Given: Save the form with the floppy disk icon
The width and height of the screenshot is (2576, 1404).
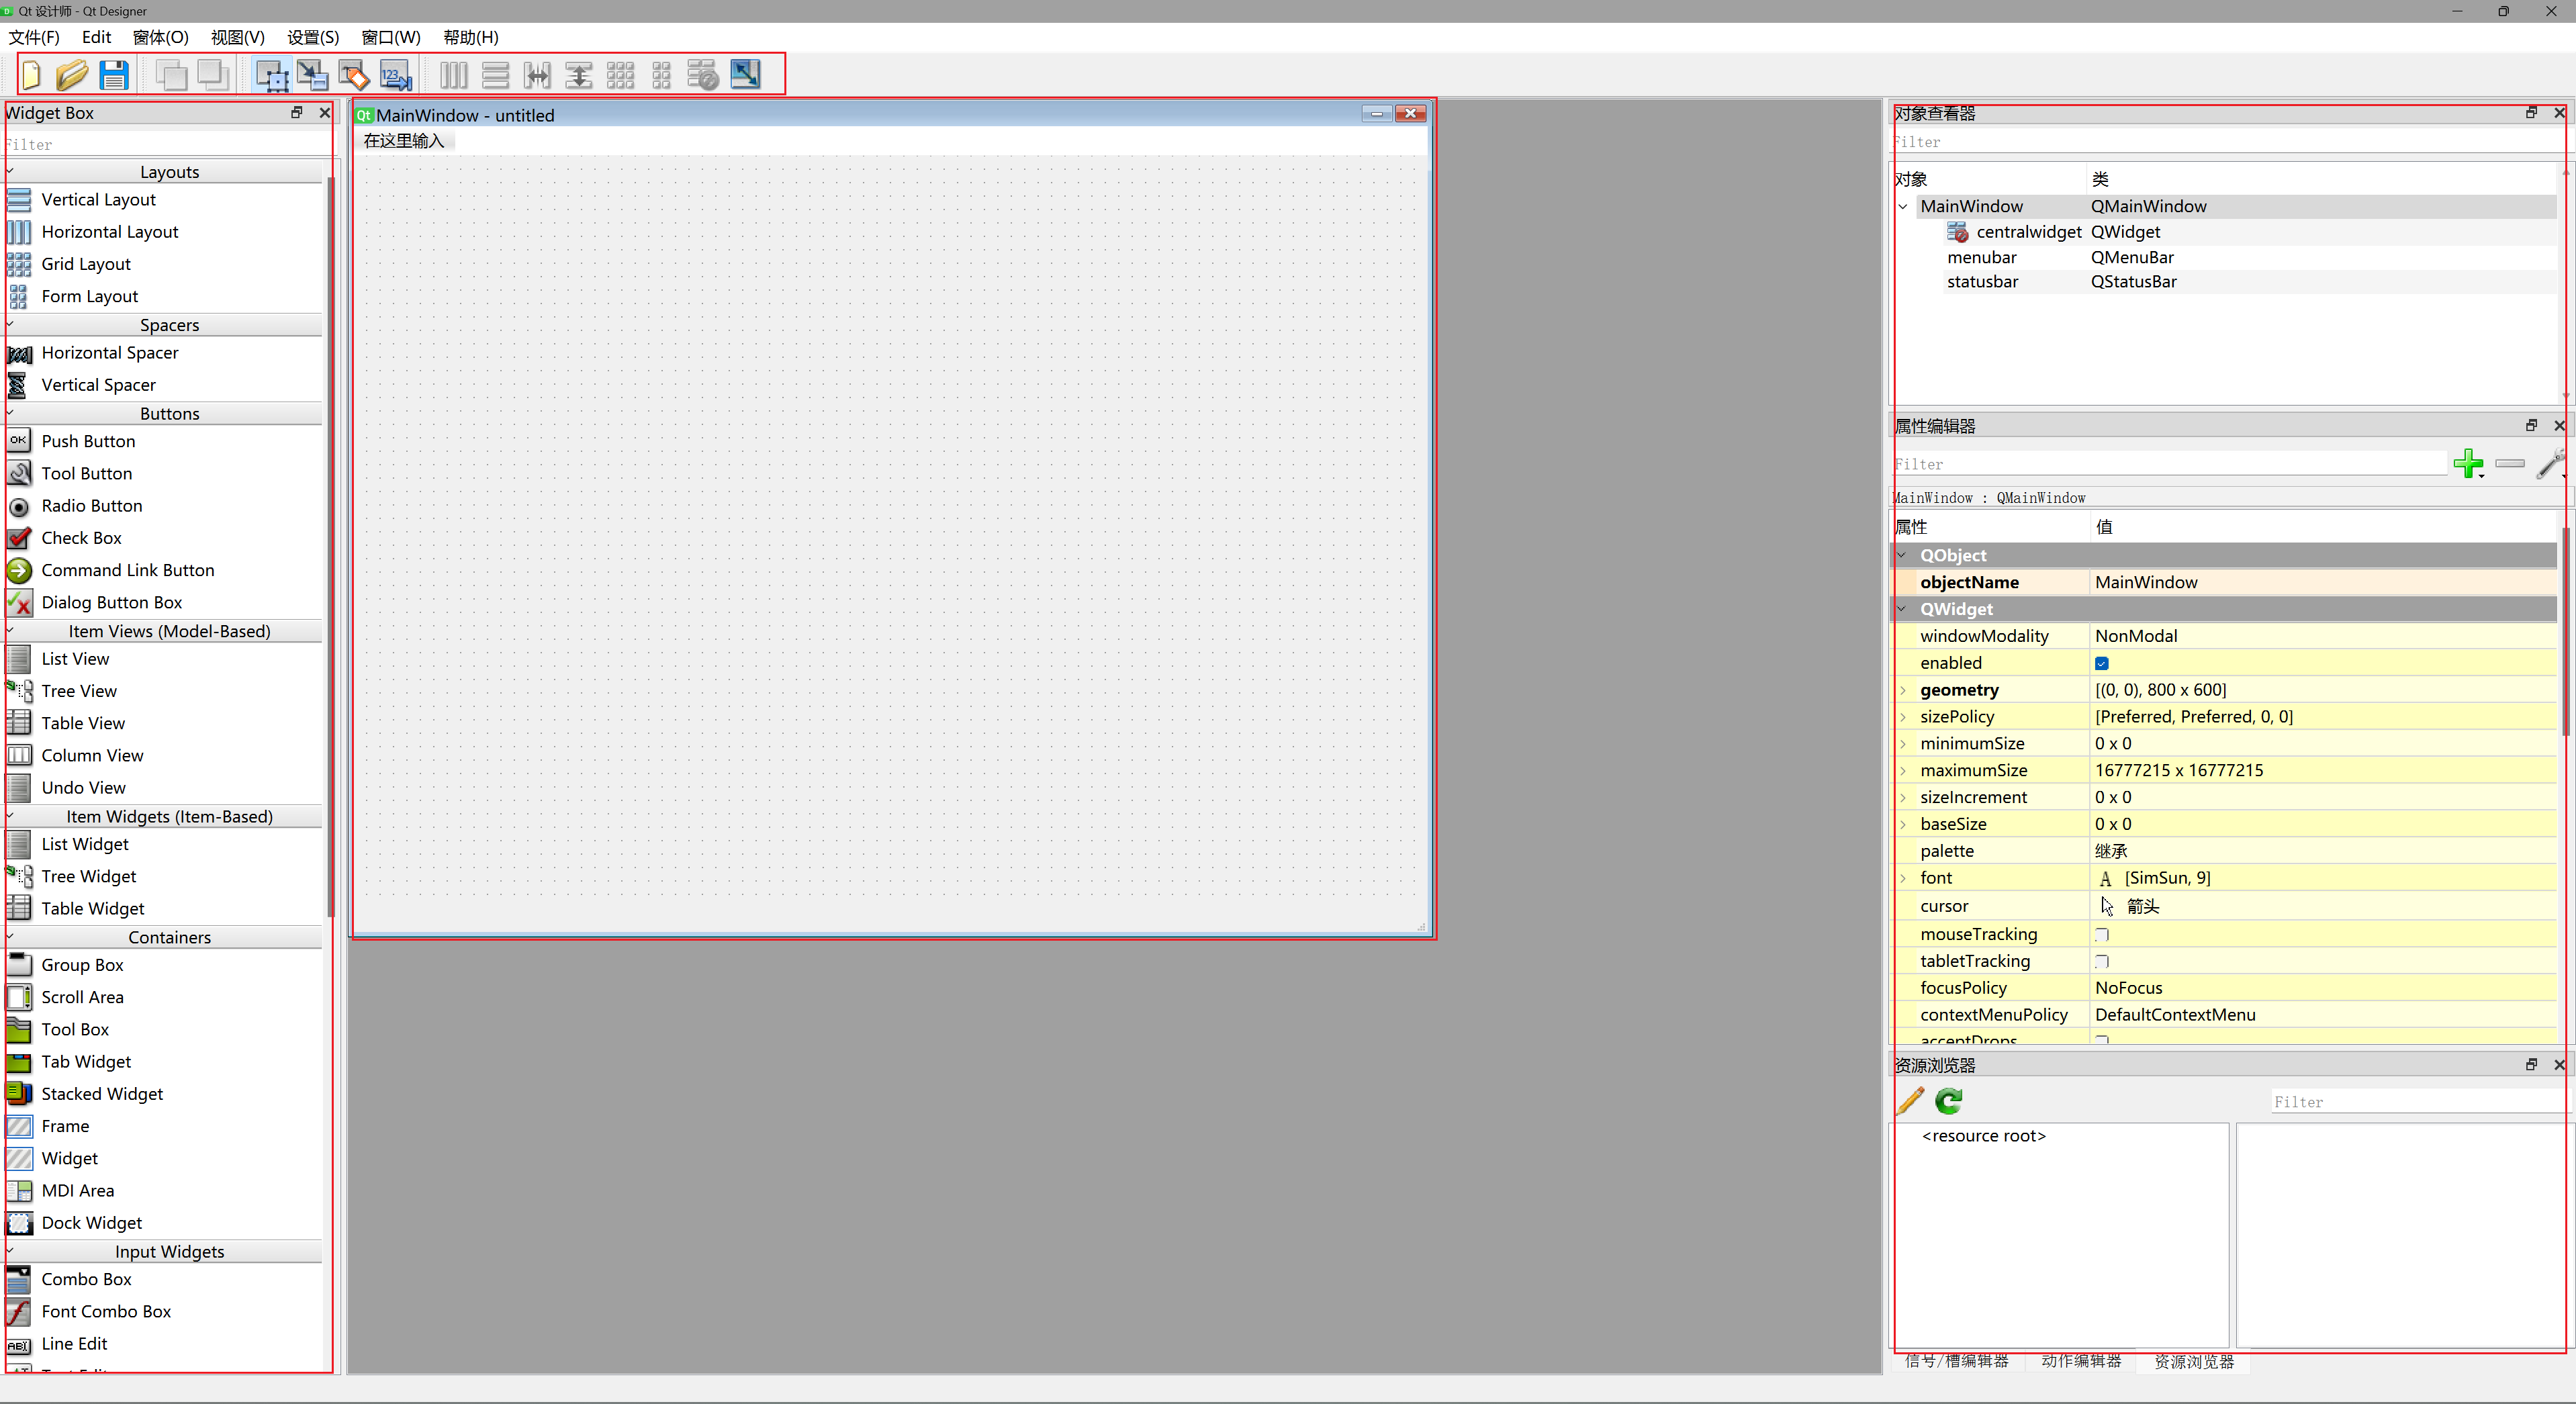Looking at the screenshot, I should 114,75.
